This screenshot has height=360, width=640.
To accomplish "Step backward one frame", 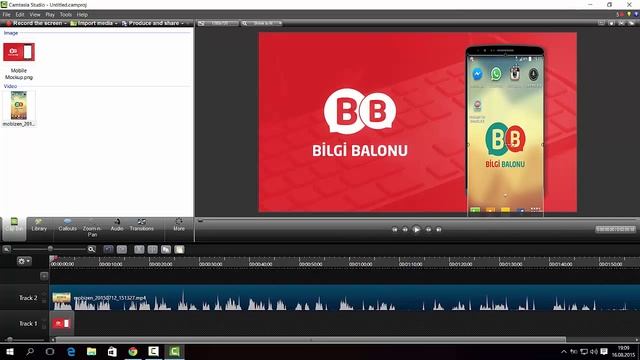I will coord(405,229).
